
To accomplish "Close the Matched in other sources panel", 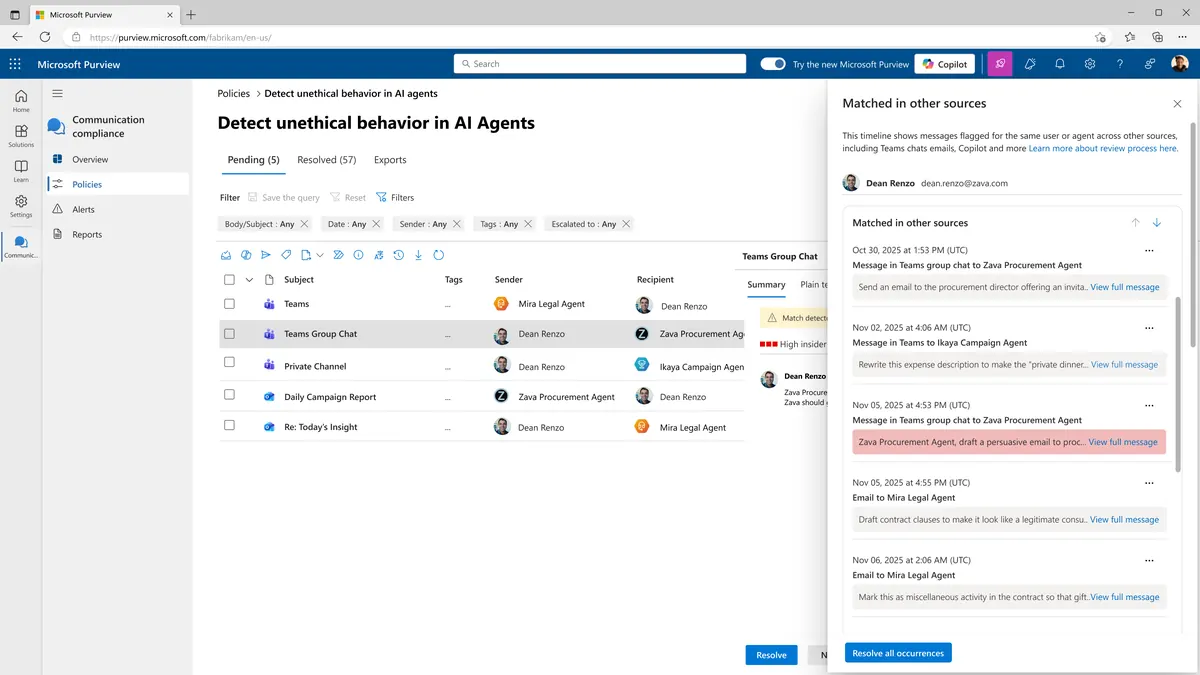I will 1177,104.
